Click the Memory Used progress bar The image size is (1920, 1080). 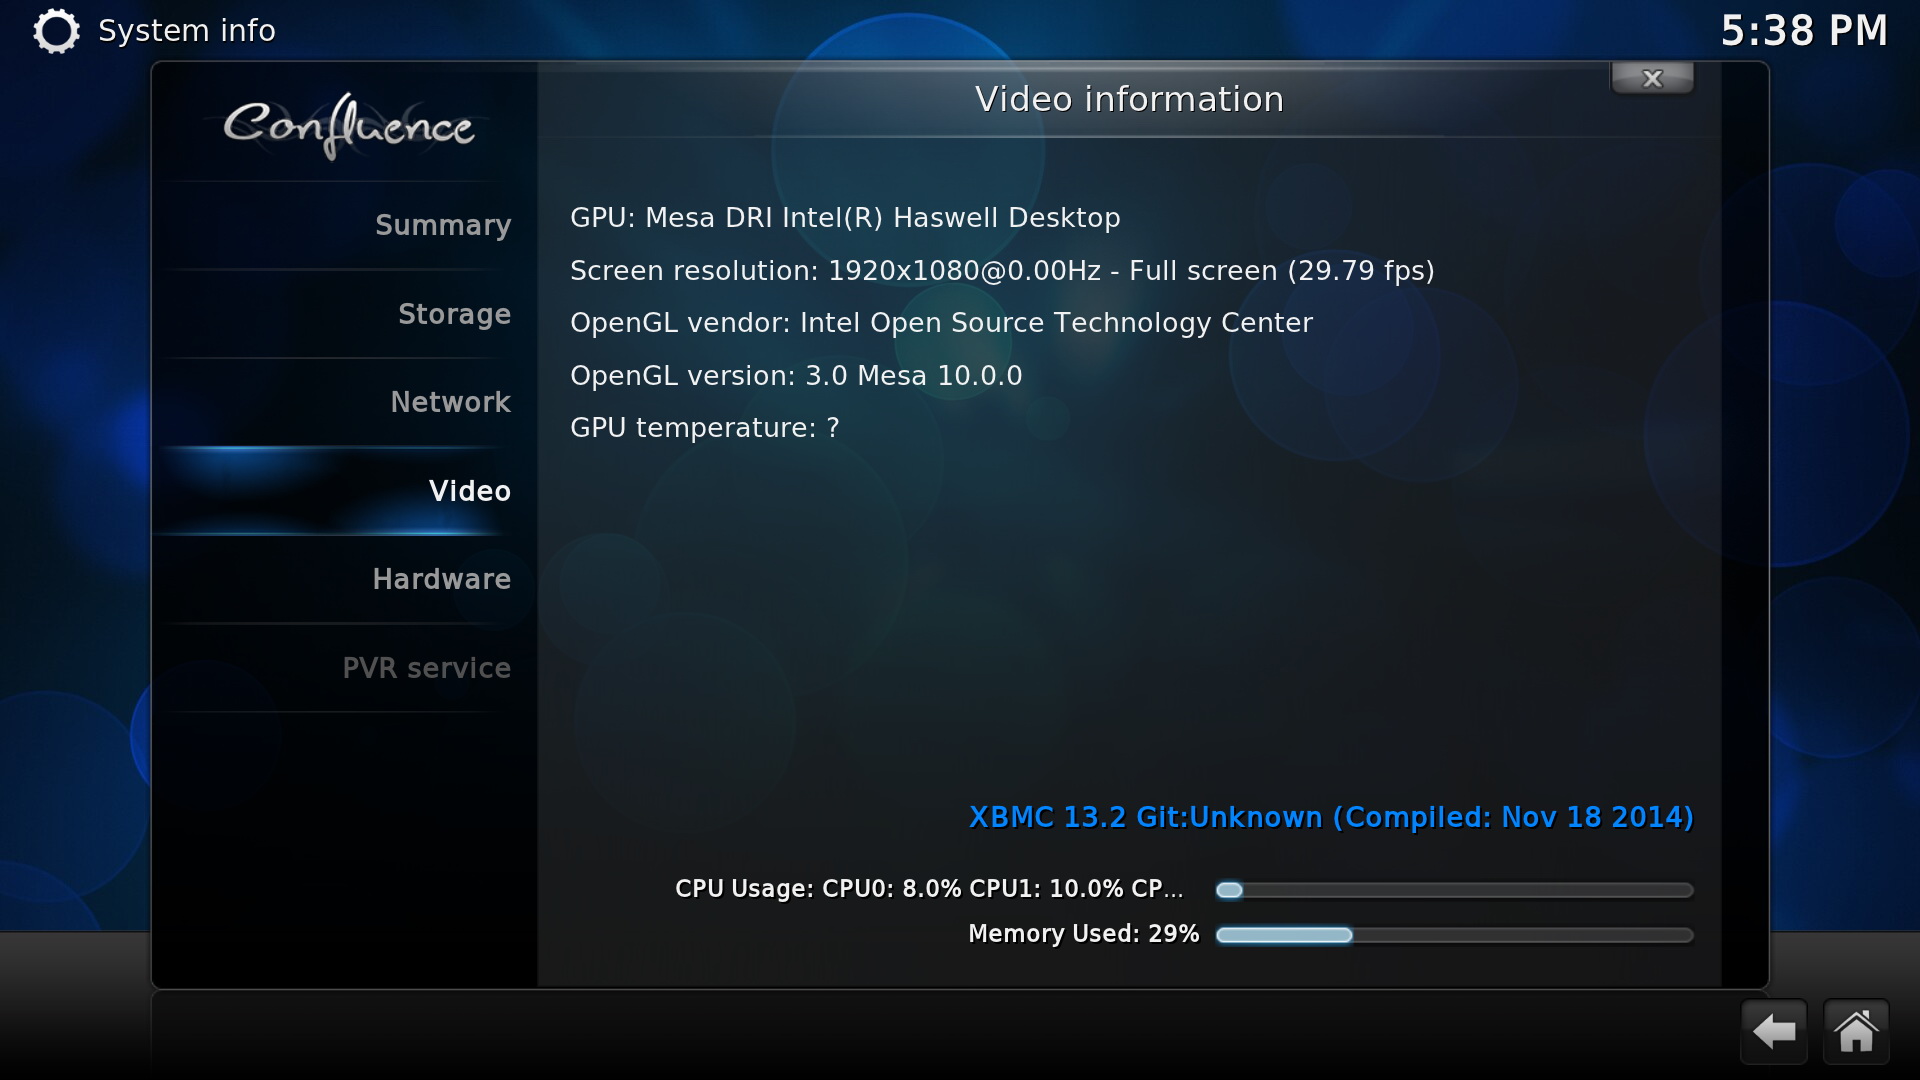coord(1454,935)
